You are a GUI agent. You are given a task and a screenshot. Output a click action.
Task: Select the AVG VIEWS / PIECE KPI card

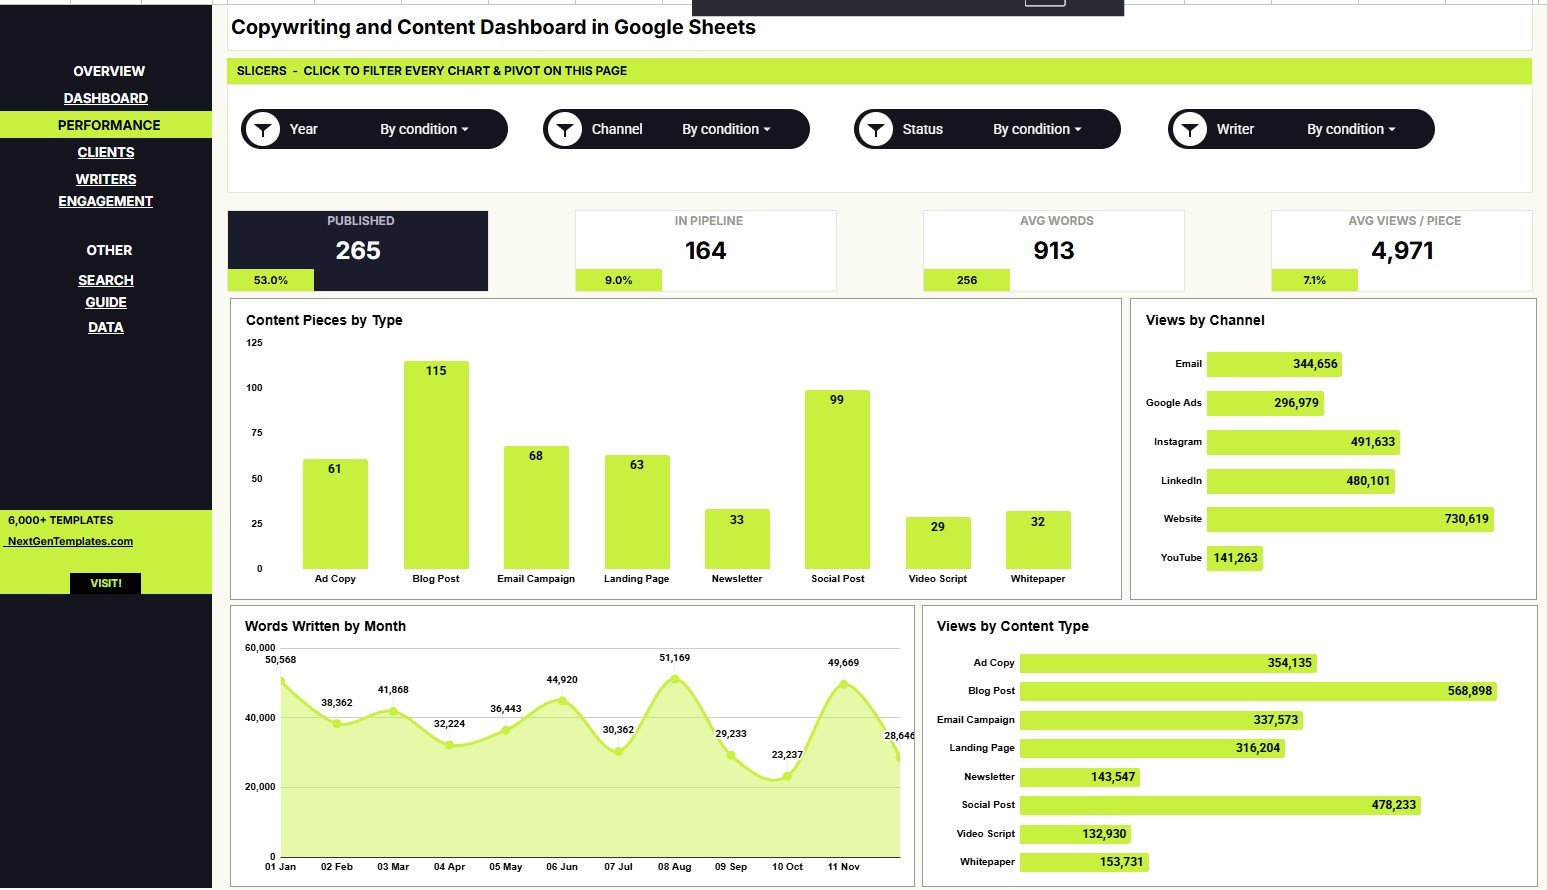[x=1402, y=251]
